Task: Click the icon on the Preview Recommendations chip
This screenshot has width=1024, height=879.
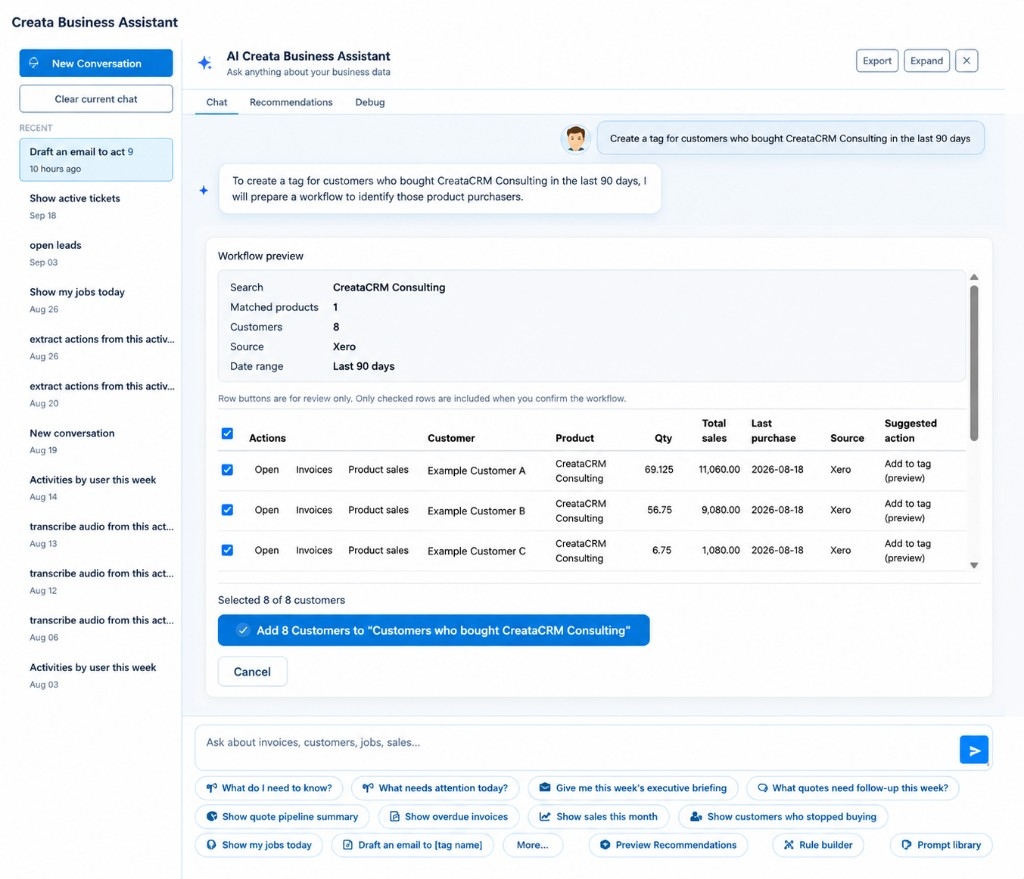Action: click(x=605, y=844)
